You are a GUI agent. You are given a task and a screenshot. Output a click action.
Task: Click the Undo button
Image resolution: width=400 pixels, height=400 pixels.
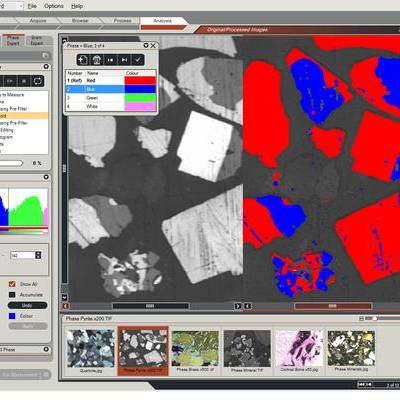pos(28,305)
